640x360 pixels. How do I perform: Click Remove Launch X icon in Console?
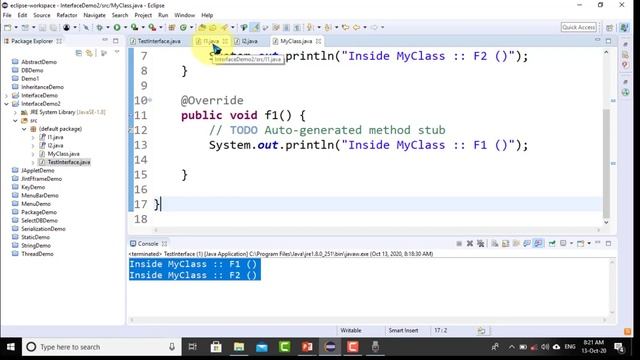click(x=470, y=244)
